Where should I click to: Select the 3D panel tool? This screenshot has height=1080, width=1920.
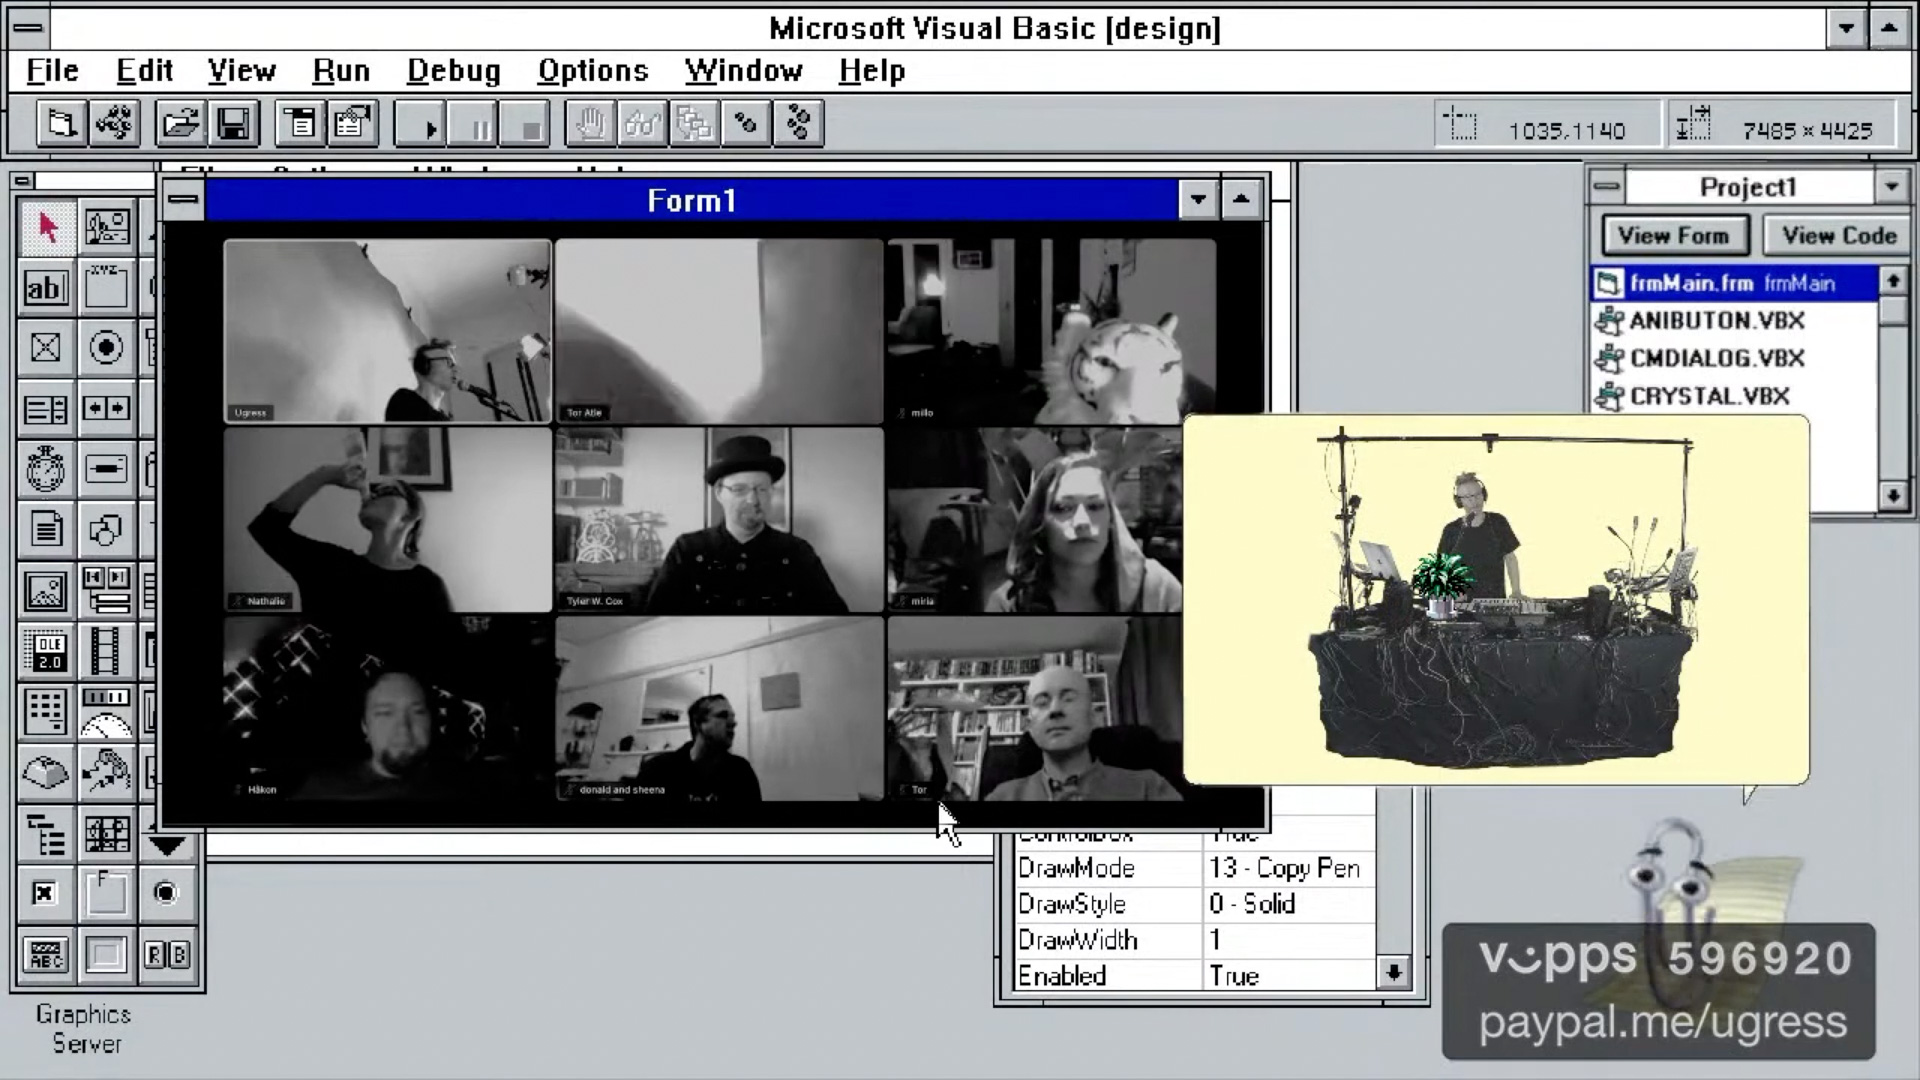point(106,955)
